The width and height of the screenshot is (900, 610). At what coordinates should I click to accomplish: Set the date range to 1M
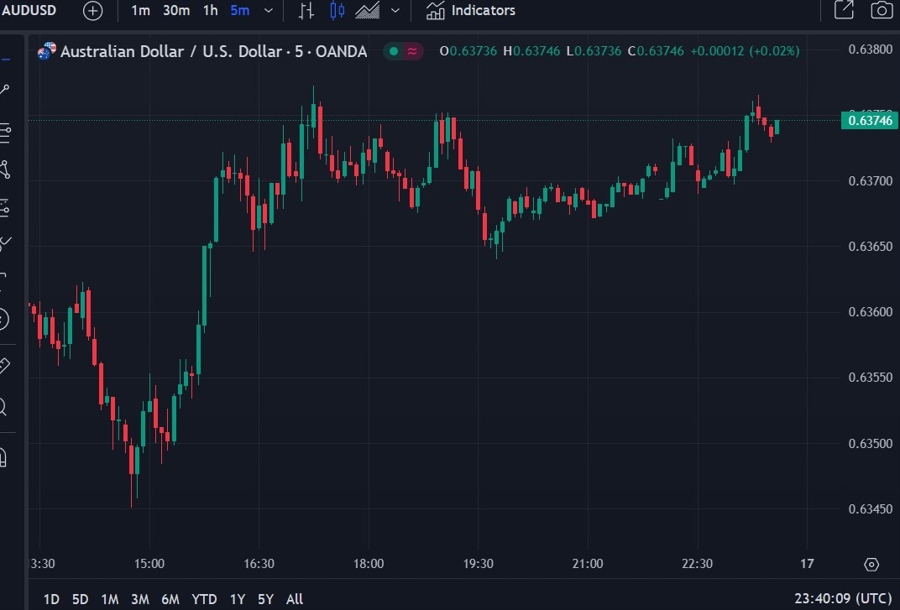[110, 599]
